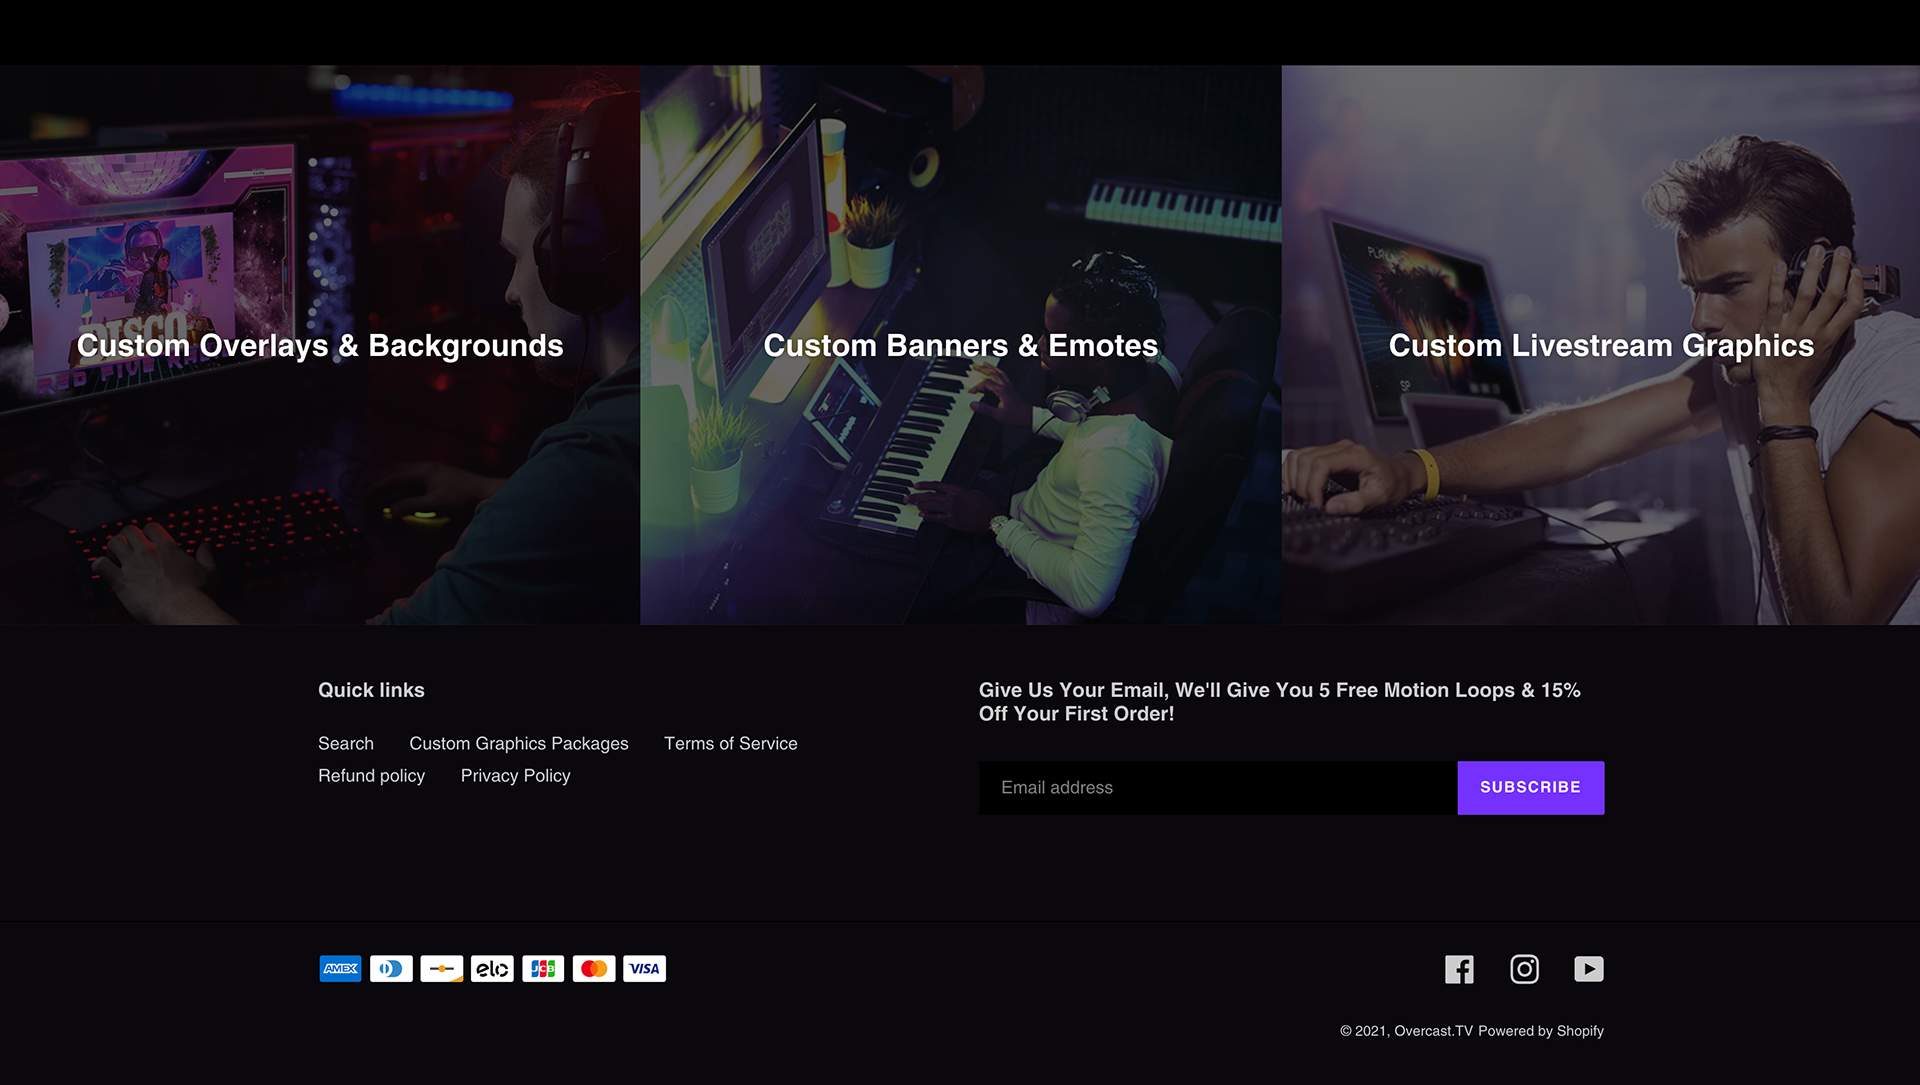This screenshot has width=1920, height=1085.
Task: Open Custom Banners & Emotes tile
Action: pos(961,345)
